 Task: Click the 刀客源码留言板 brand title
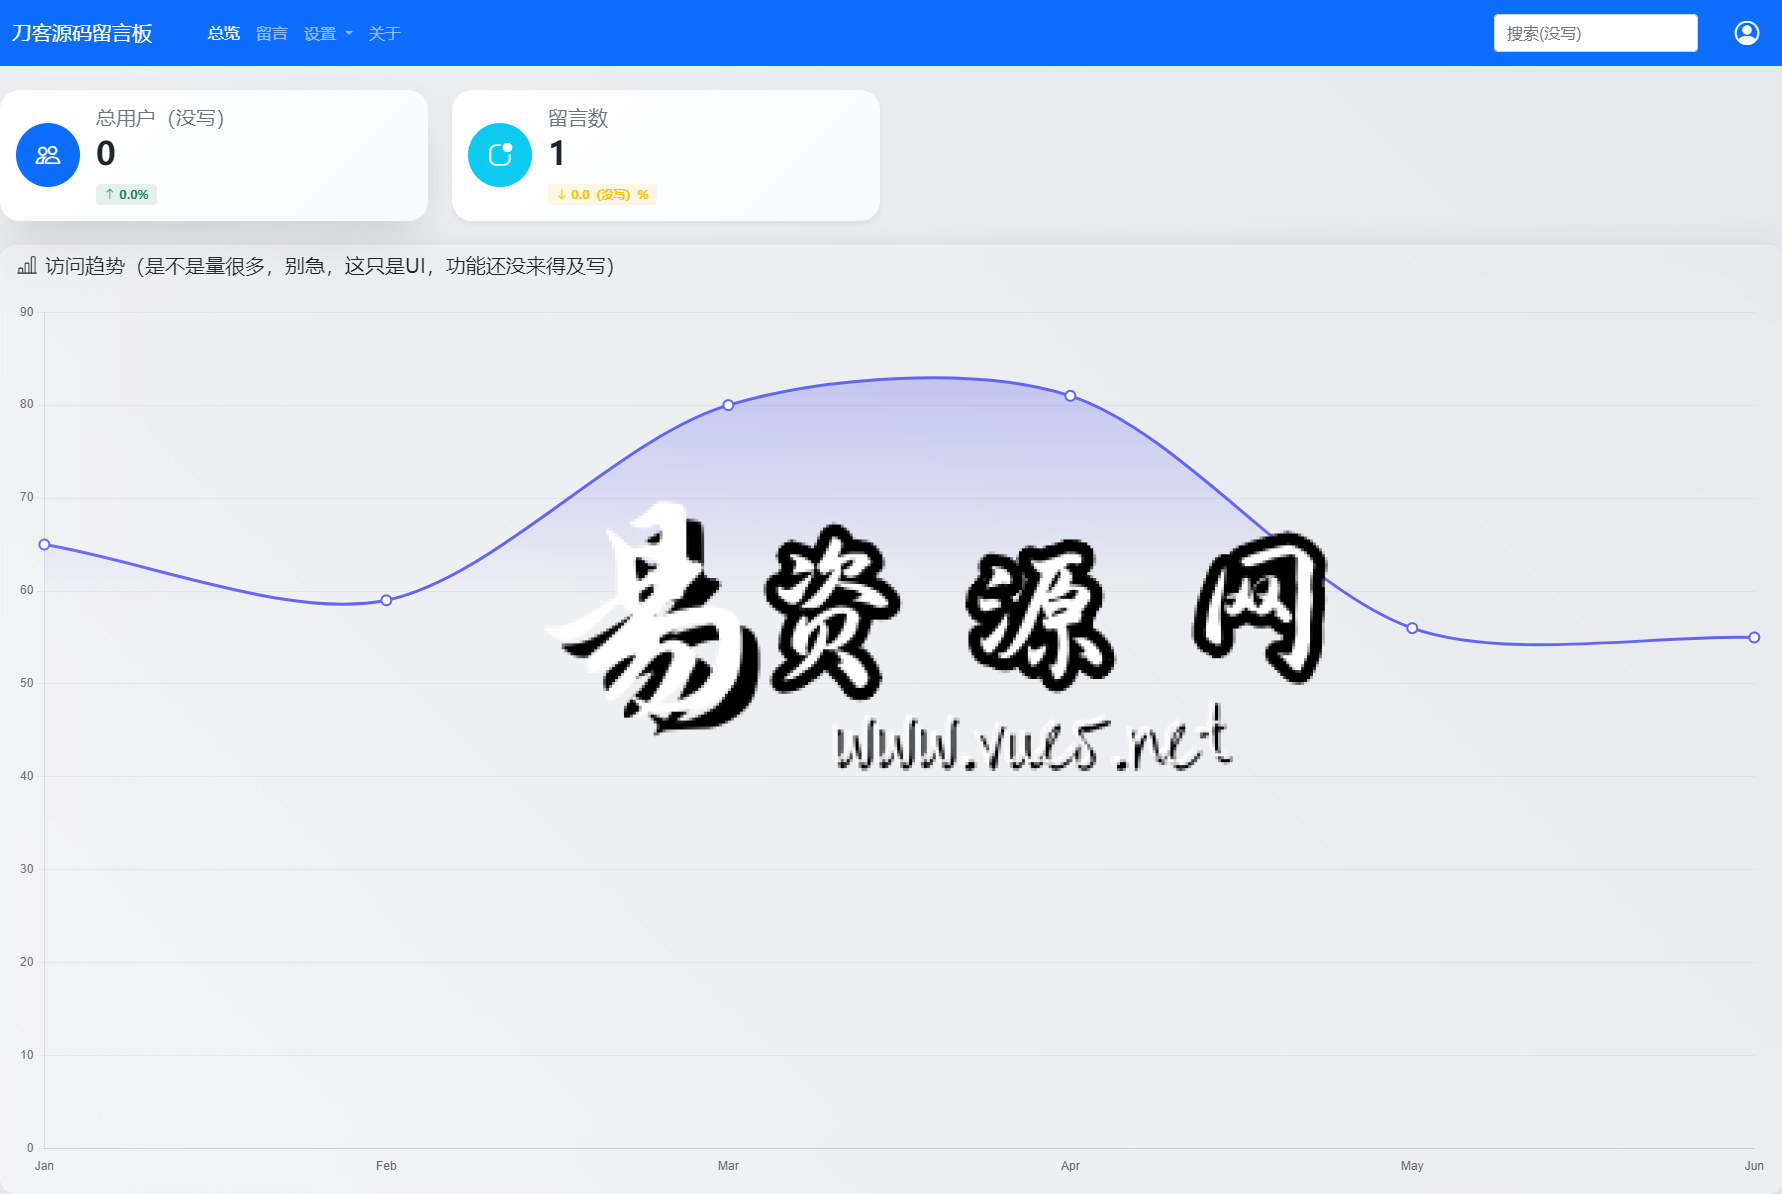click(x=82, y=33)
